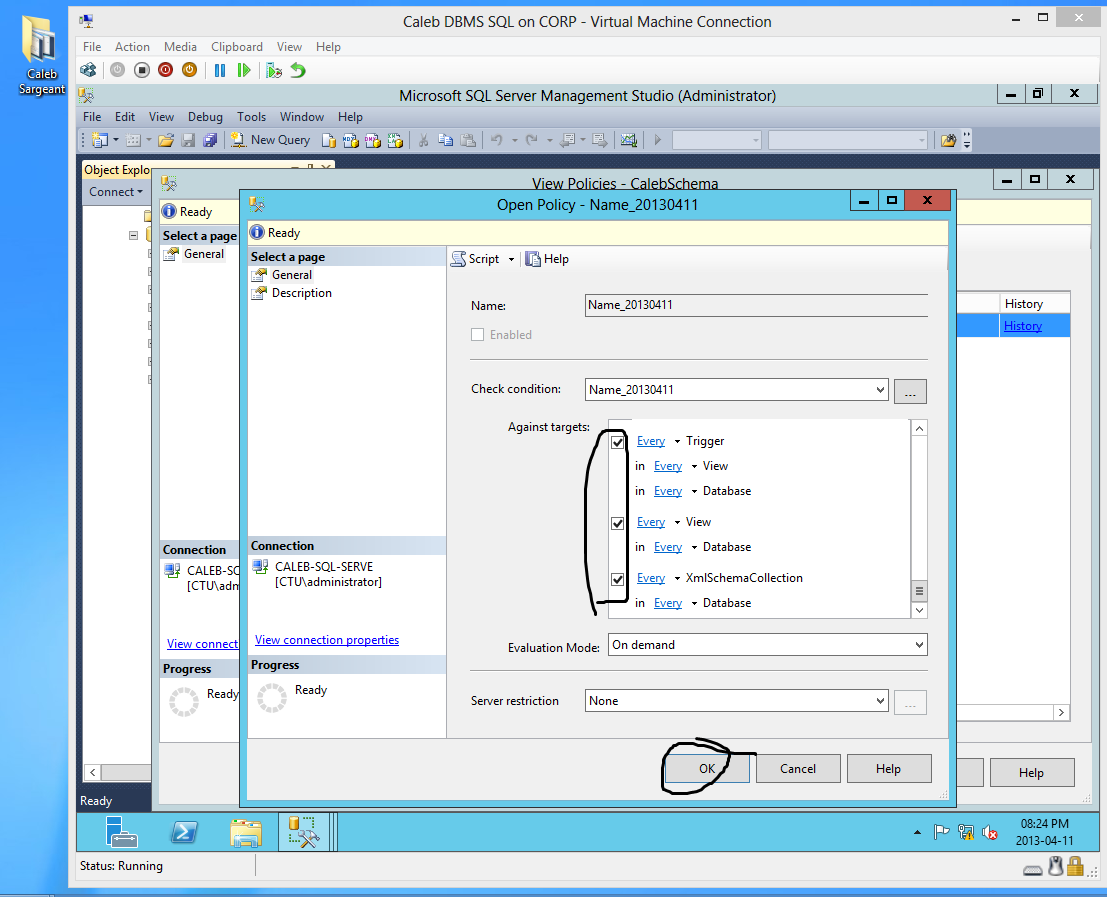Open the Every dropdown before Trigger
This screenshot has height=897, width=1107.
point(677,441)
